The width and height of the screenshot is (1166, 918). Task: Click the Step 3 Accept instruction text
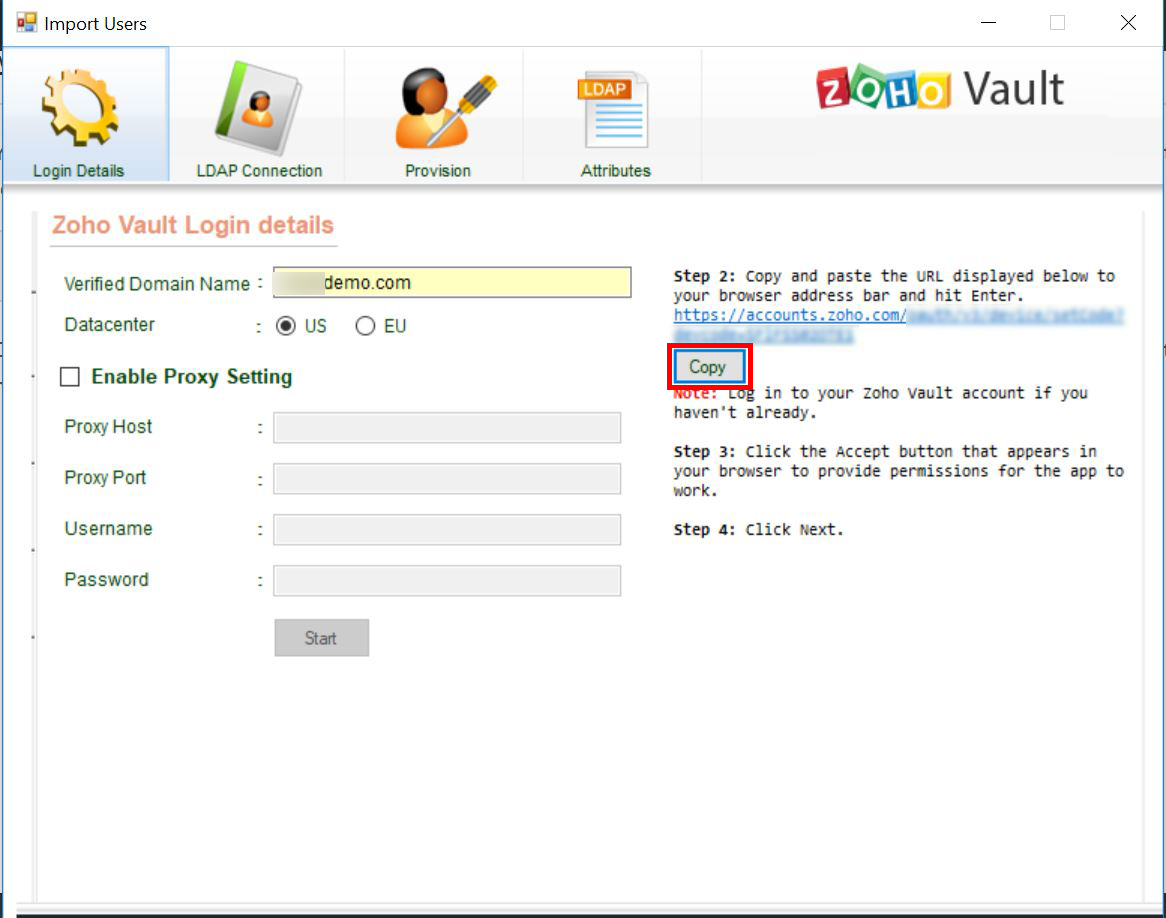898,471
